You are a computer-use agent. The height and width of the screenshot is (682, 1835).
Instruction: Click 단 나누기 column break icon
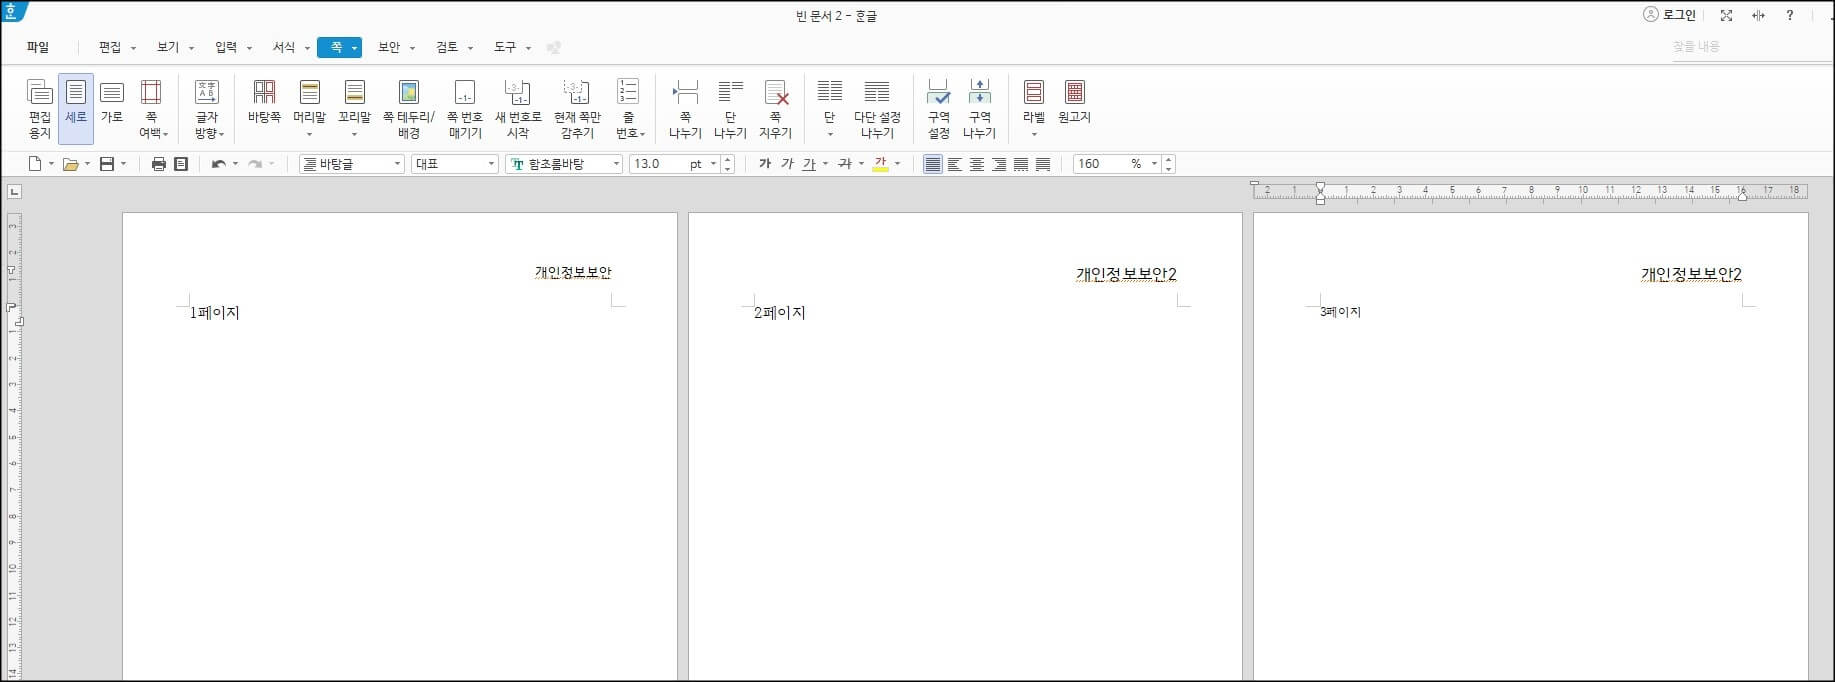point(730,109)
